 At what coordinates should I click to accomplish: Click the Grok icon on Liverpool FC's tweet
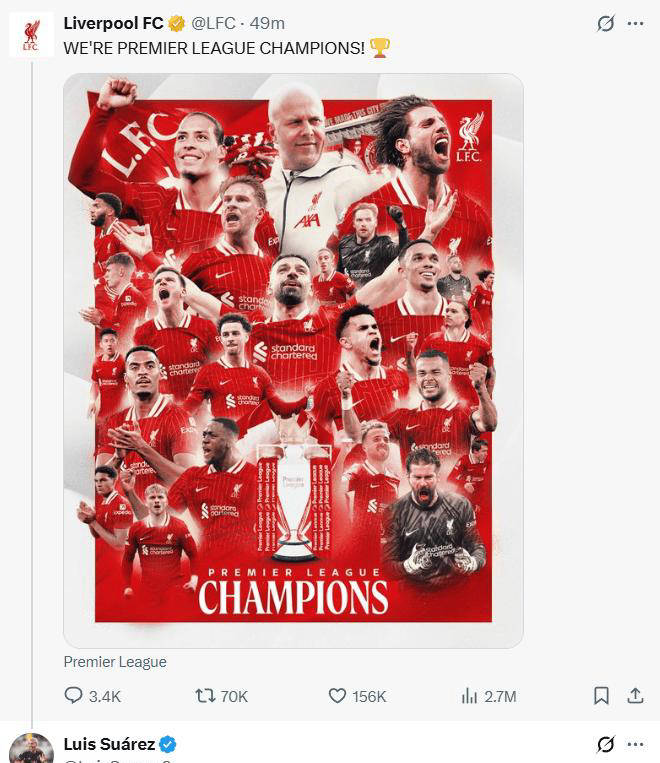605,23
